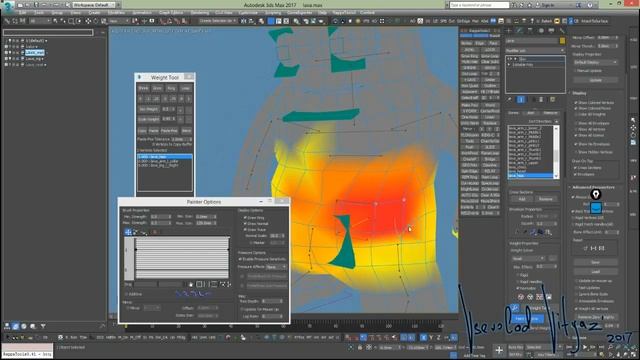Image resolution: width=640 pixels, height=360 pixels.
Task: Toggle the Mirror checkbox in Painter Options
Action: [128, 308]
